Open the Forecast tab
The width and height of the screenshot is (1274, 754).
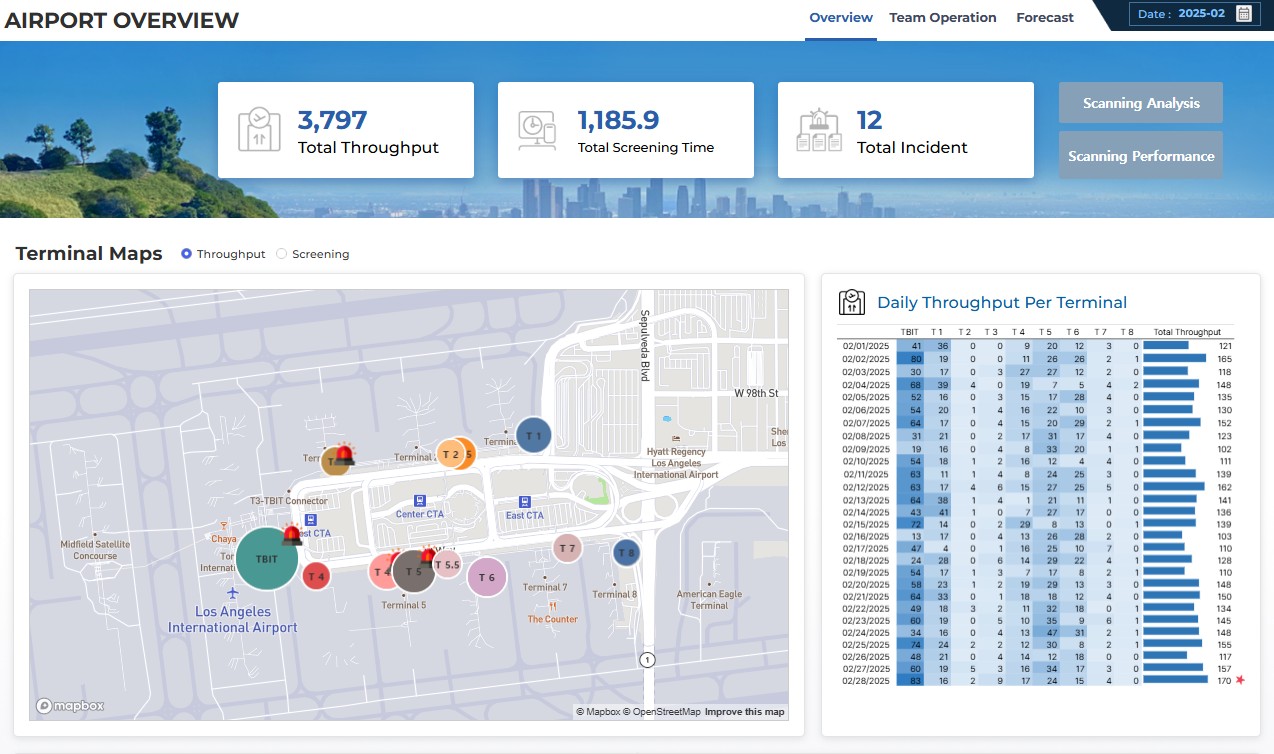[1044, 17]
